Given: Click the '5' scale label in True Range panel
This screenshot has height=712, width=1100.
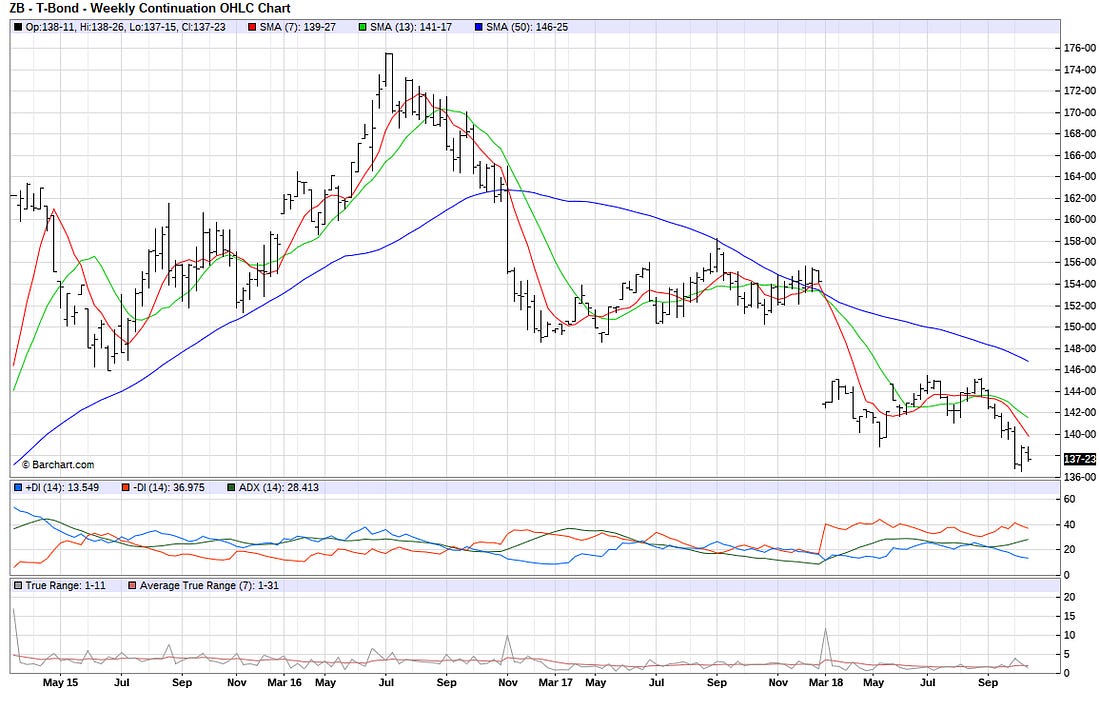Looking at the screenshot, I should [1067, 654].
